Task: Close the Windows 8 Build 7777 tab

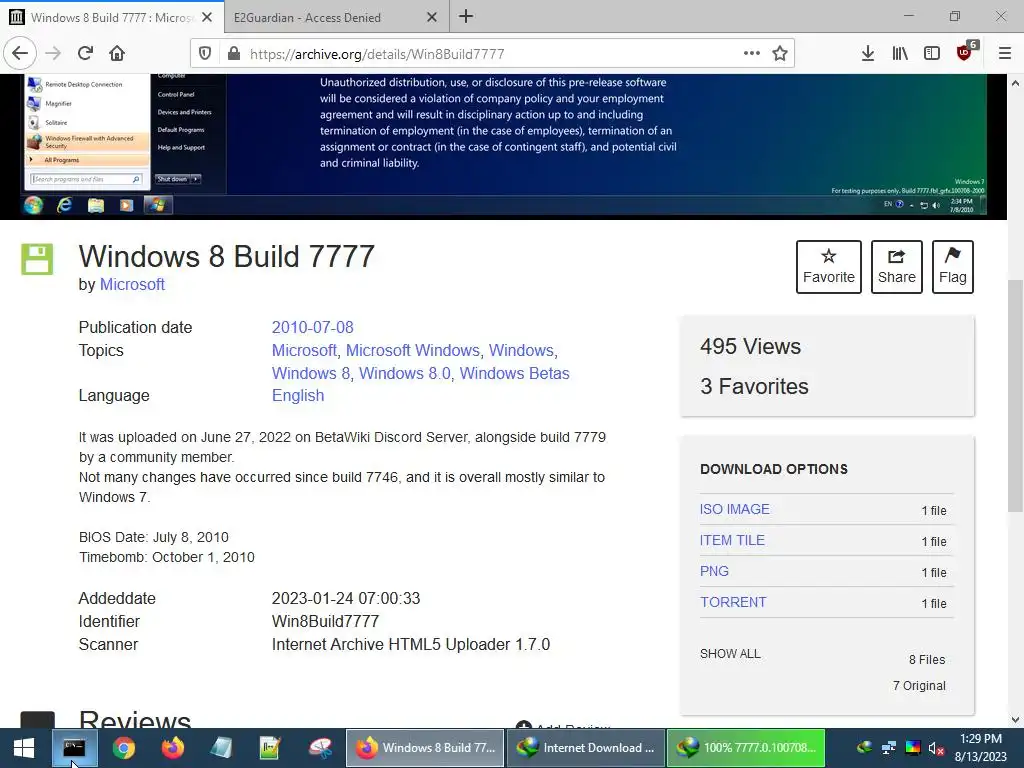Action: [207, 17]
